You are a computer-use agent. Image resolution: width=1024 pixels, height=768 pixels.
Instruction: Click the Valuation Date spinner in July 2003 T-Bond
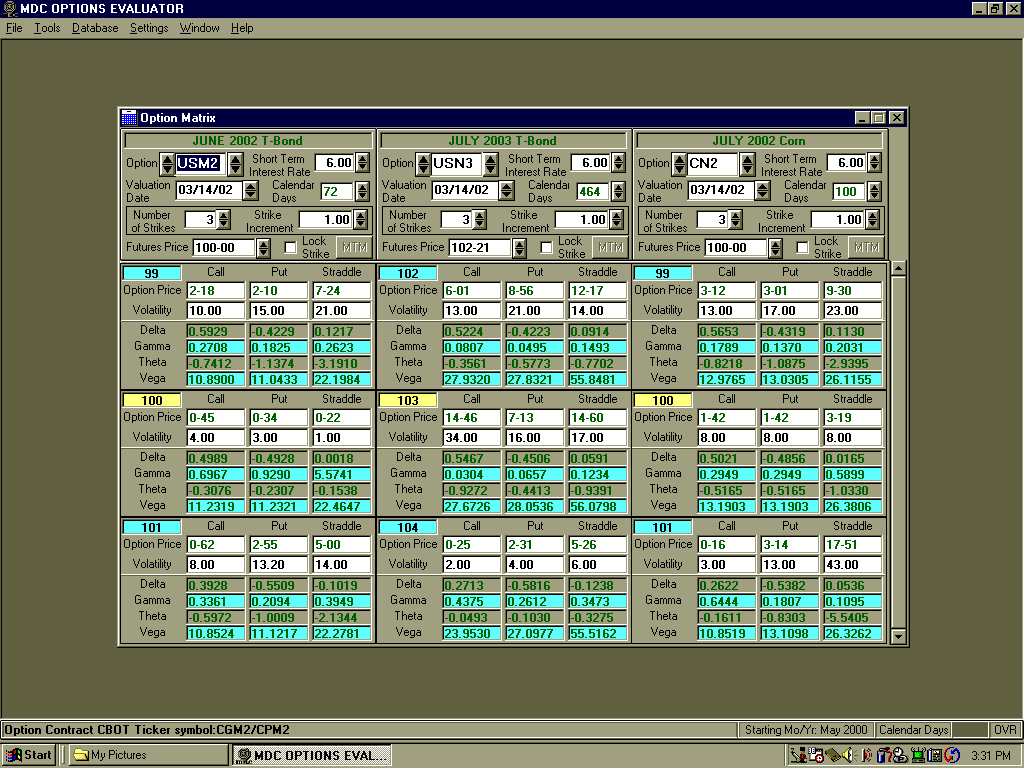pyautogui.click(x=507, y=190)
